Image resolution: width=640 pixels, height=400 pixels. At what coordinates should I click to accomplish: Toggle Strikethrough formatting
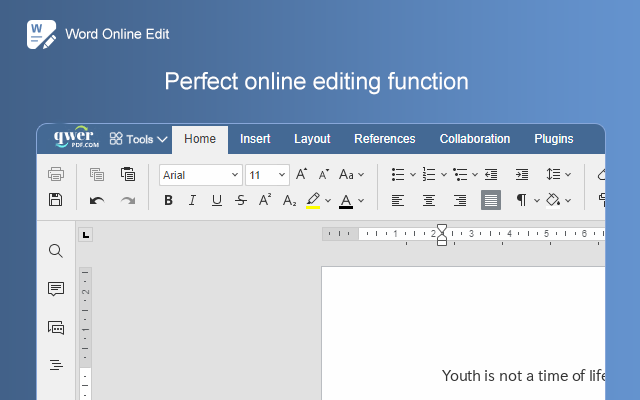tap(241, 200)
